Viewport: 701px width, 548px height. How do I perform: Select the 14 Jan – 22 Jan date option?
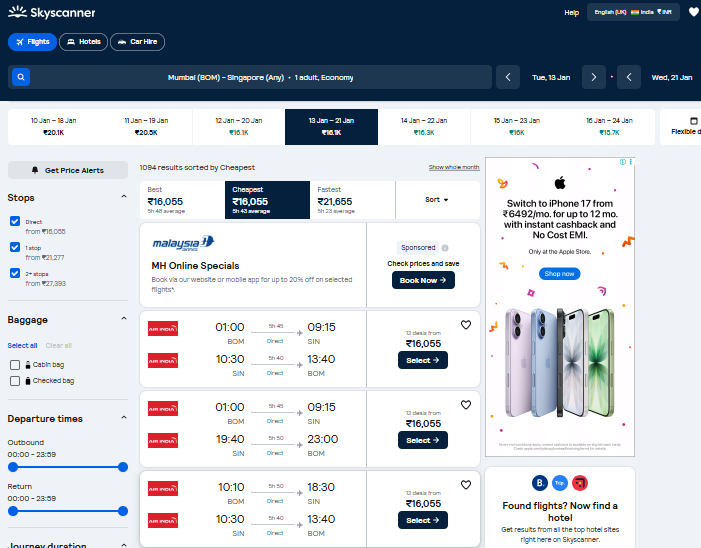point(424,126)
